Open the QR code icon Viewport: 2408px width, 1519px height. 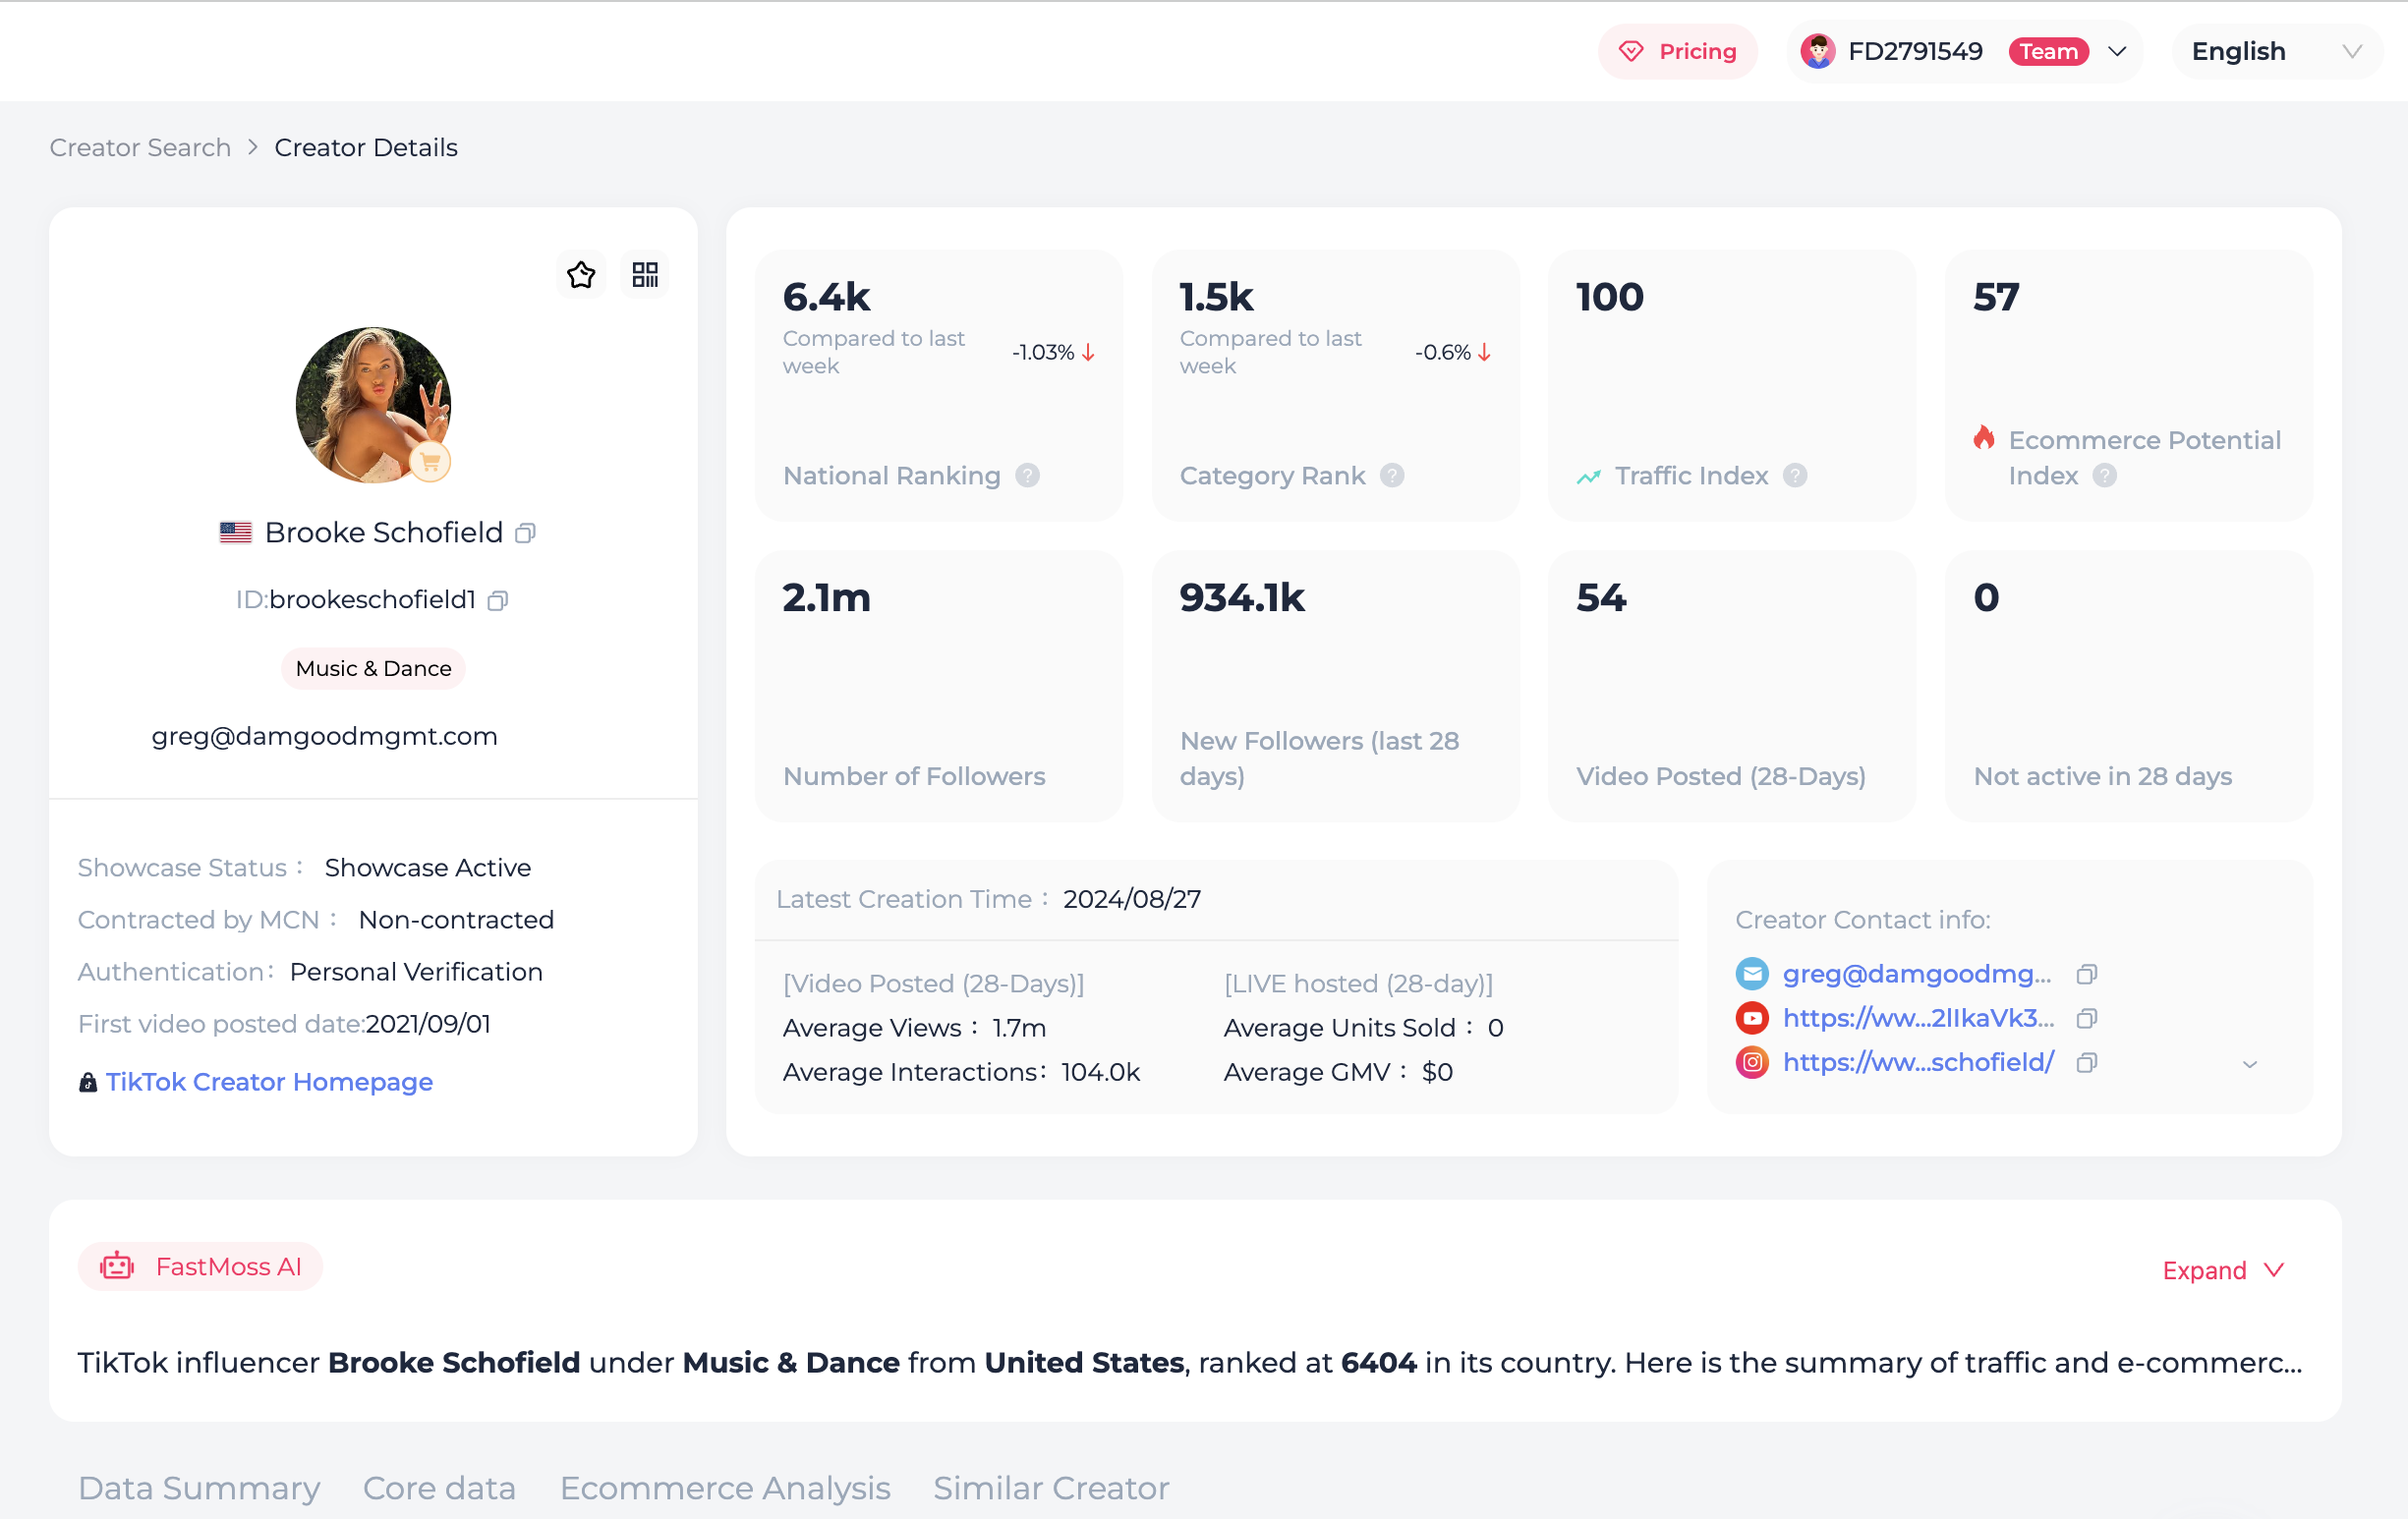click(x=645, y=275)
